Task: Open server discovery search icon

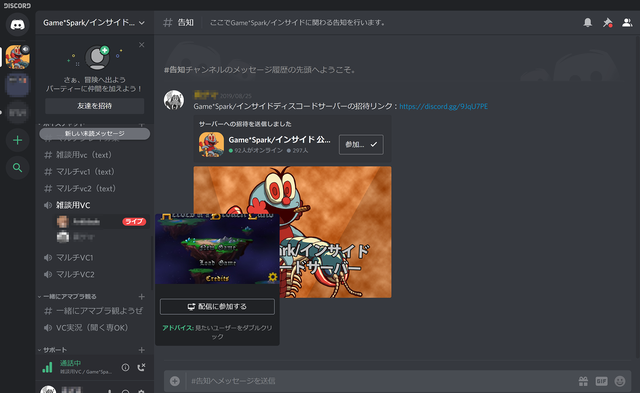Action: coord(17,168)
